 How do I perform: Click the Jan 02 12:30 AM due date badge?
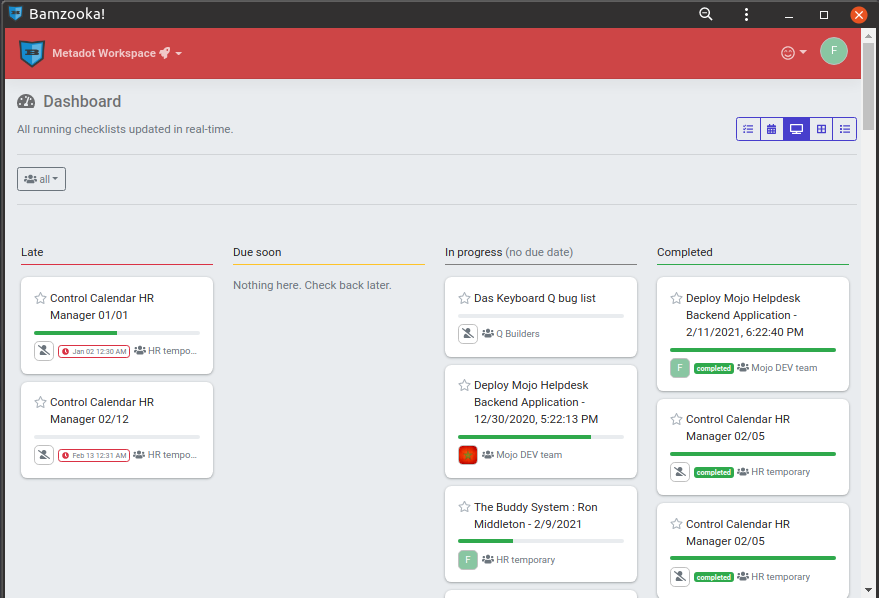pyautogui.click(x=94, y=350)
